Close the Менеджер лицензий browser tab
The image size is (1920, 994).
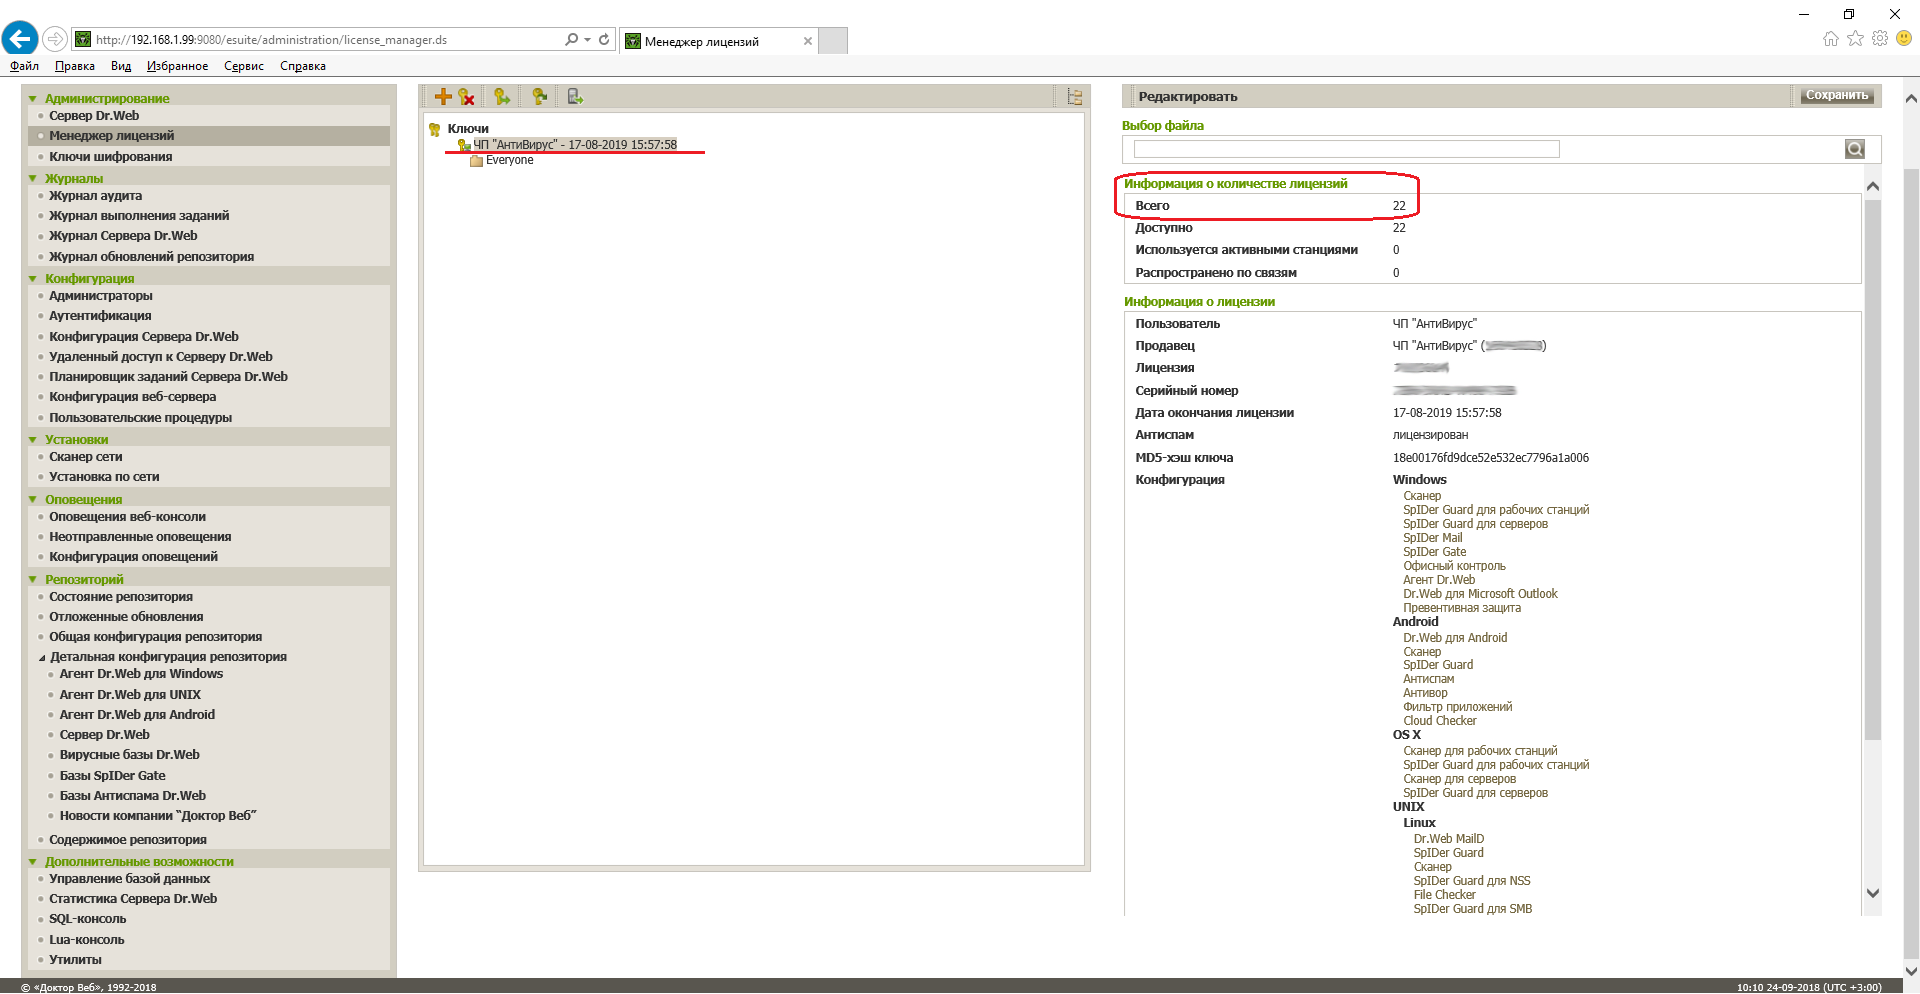coord(808,41)
